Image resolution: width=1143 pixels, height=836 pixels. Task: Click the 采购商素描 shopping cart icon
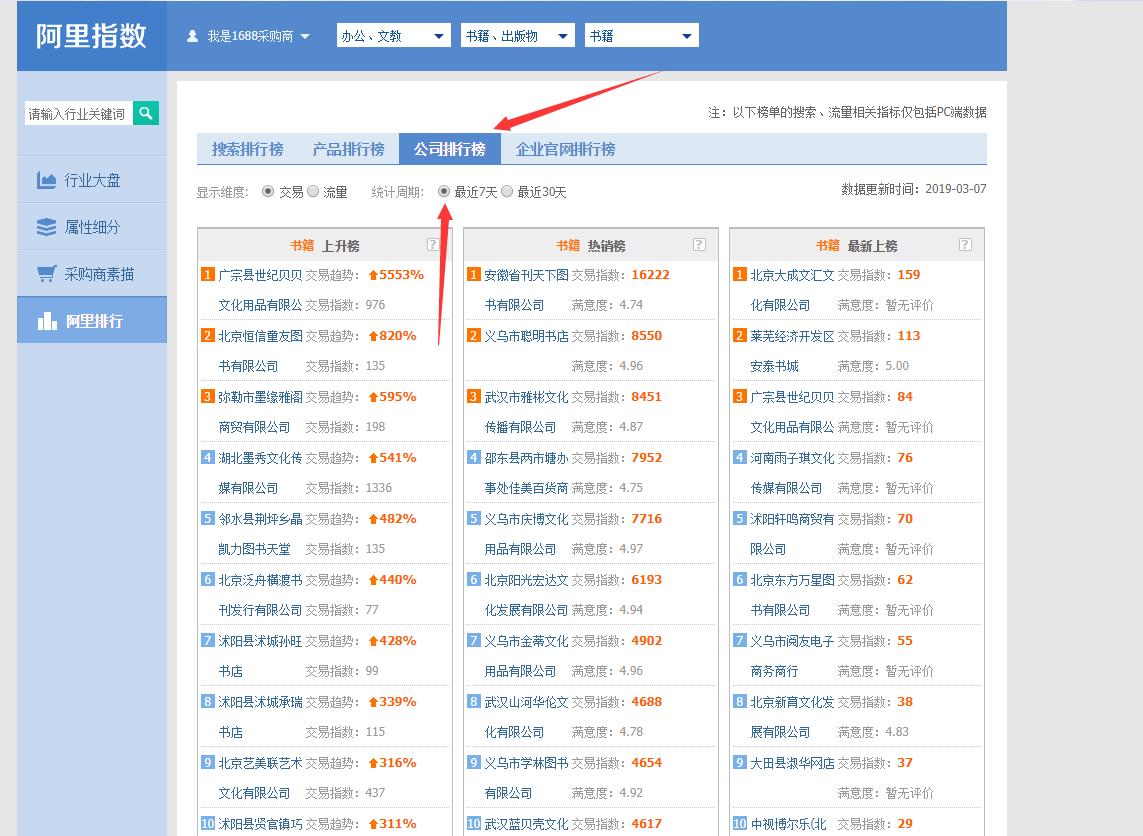47,272
